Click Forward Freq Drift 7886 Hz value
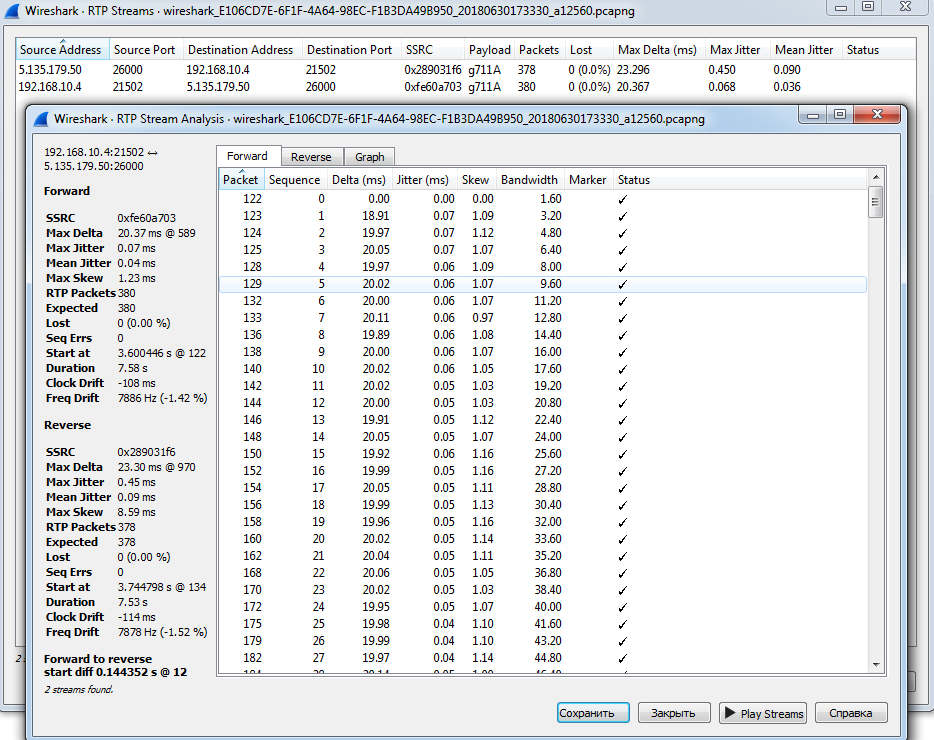 162,398
